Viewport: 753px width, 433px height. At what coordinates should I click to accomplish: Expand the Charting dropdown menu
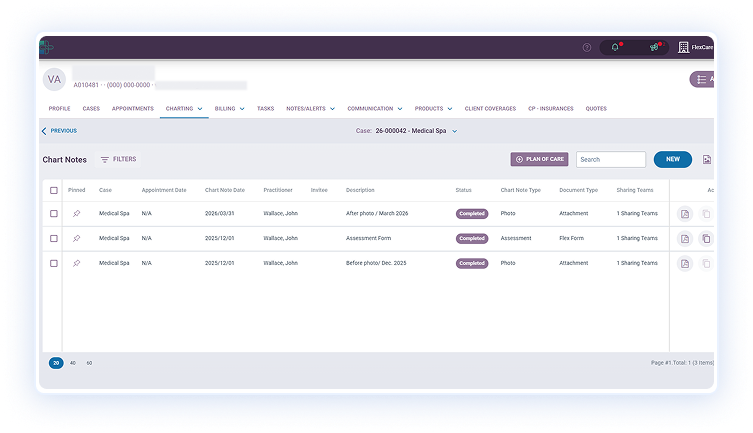(184, 108)
